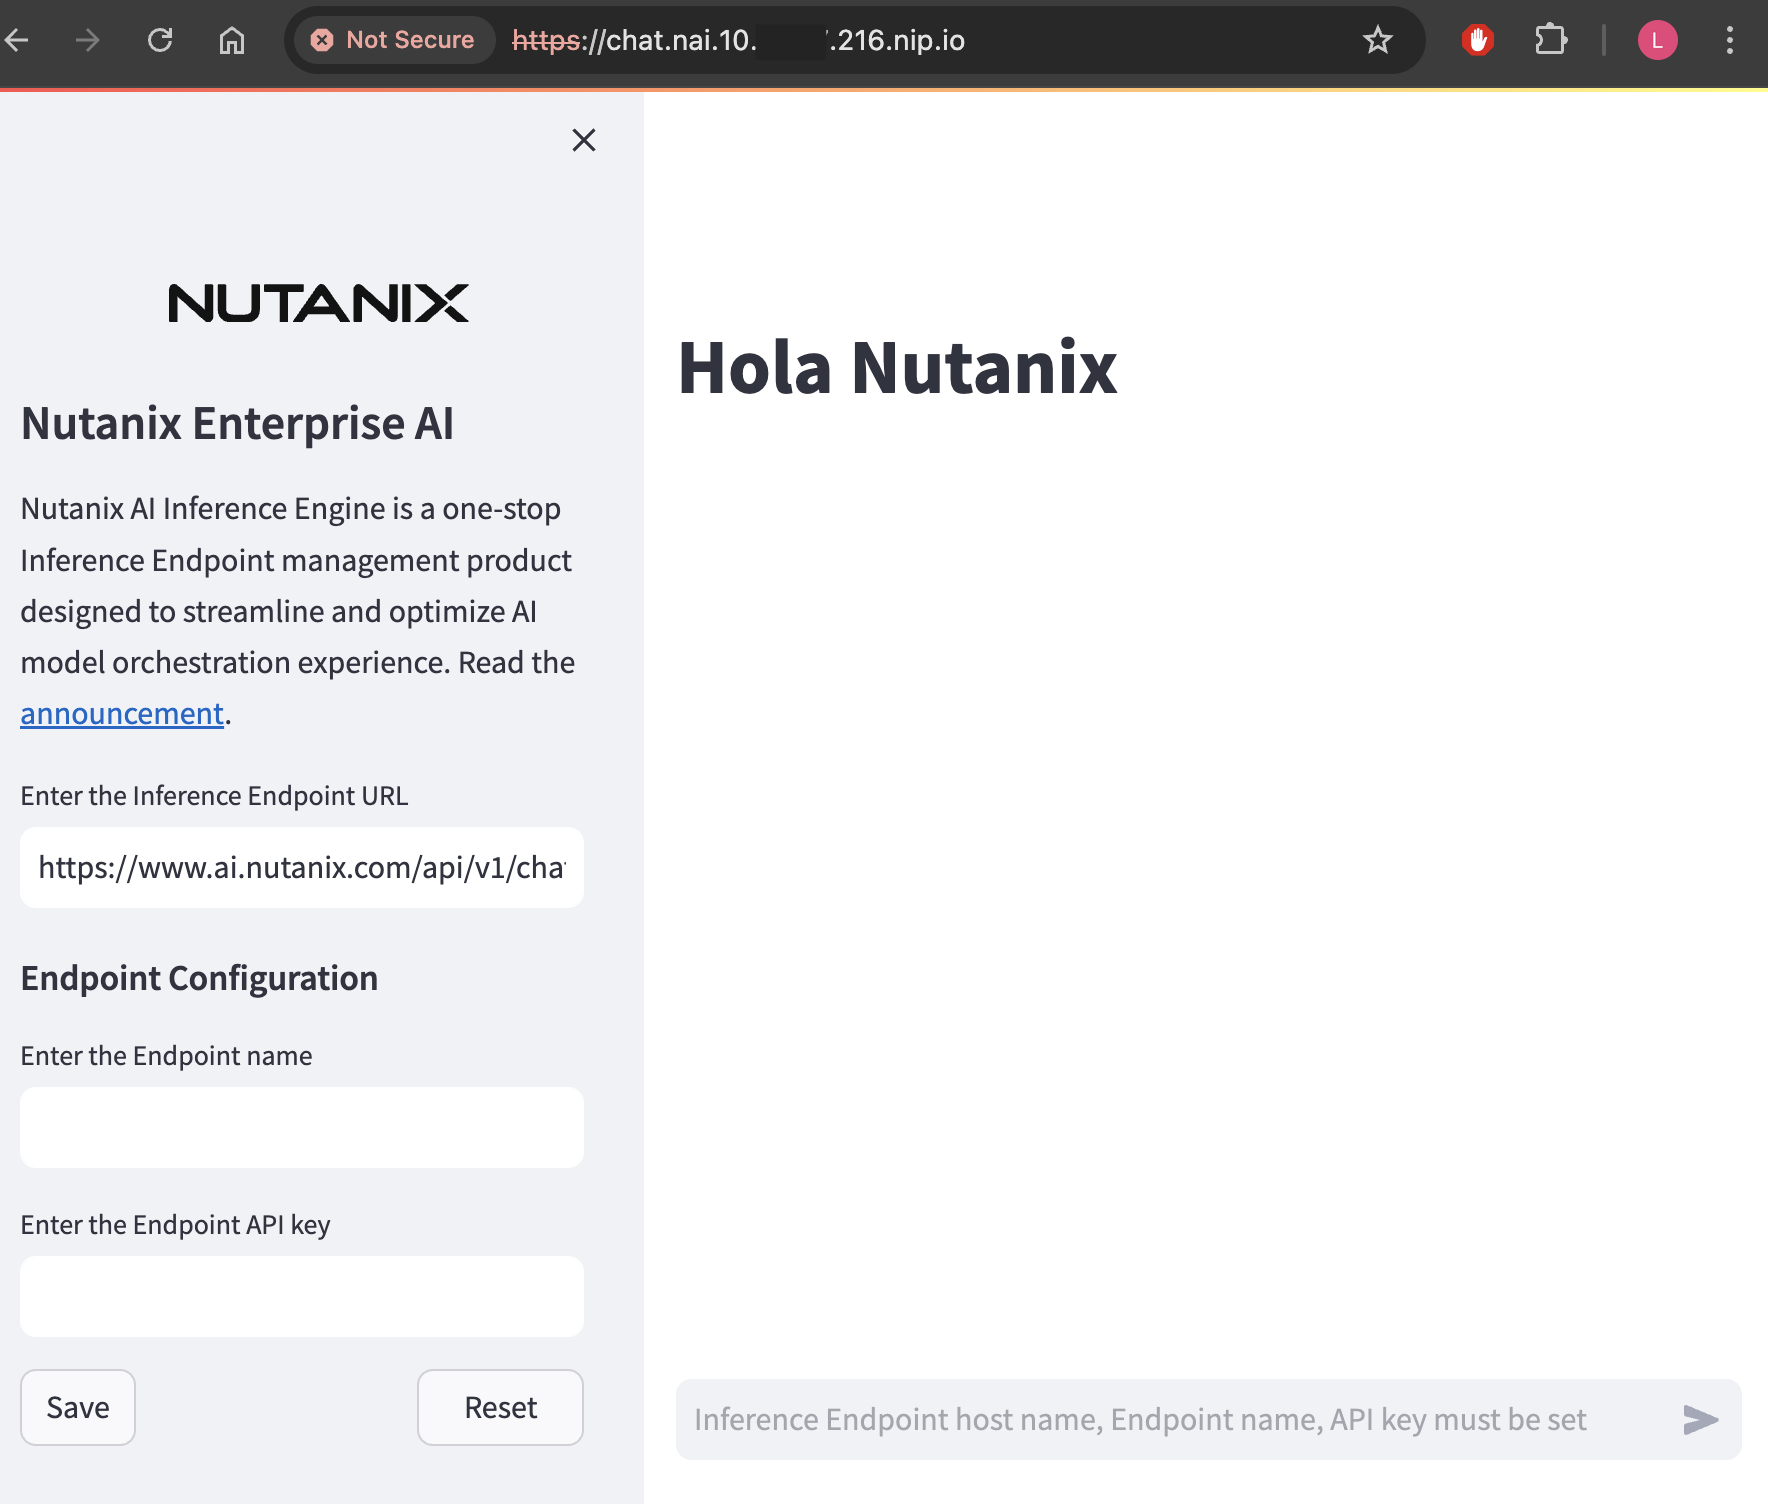Click the 'Enter the Inference Endpoint URL' label

pos(214,796)
